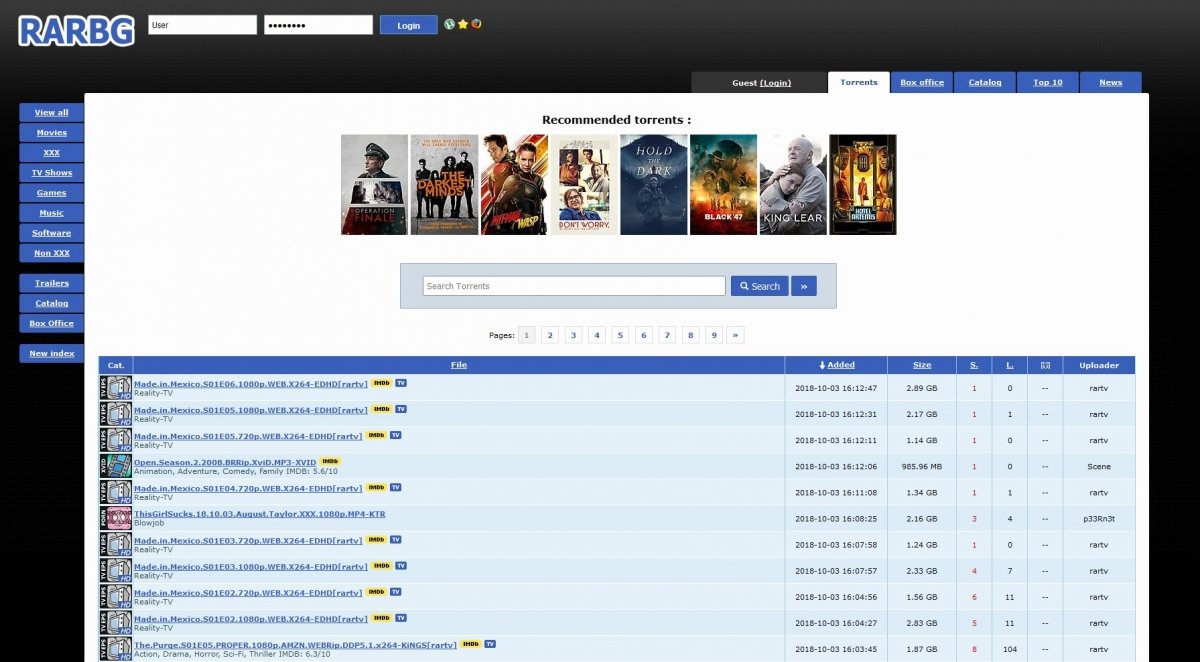Click category icon of Made.in.Mexico.S01E05.720p row
1200x662 pixels.
click(x=115, y=440)
